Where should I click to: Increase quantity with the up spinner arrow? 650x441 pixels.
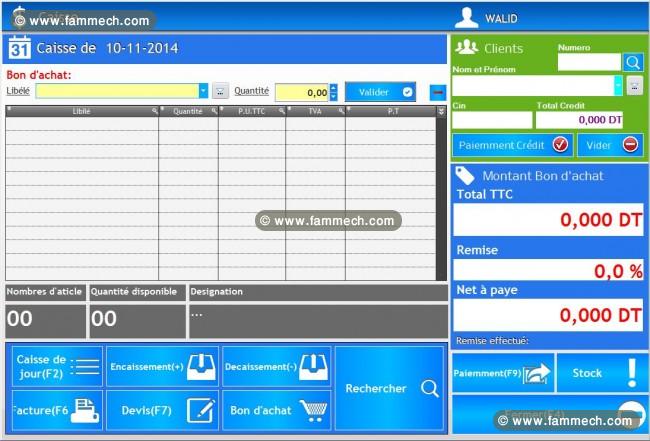tap(333, 88)
